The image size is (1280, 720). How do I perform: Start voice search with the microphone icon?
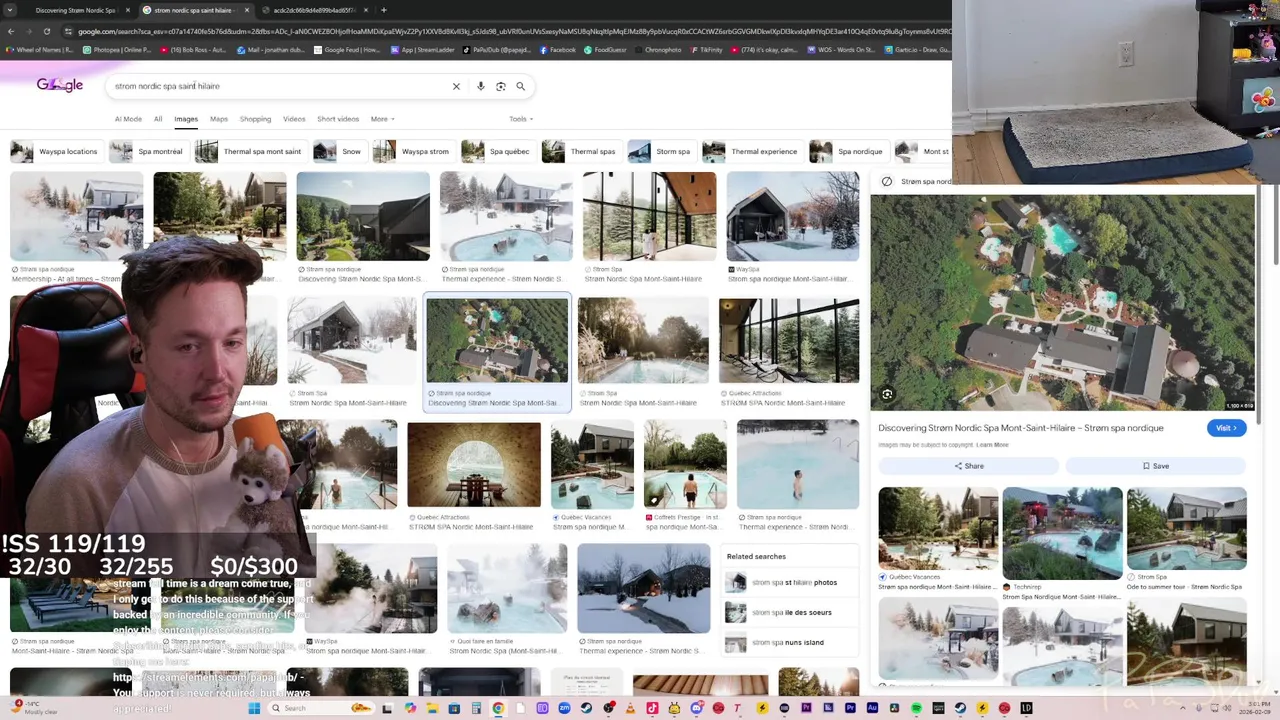tap(481, 86)
